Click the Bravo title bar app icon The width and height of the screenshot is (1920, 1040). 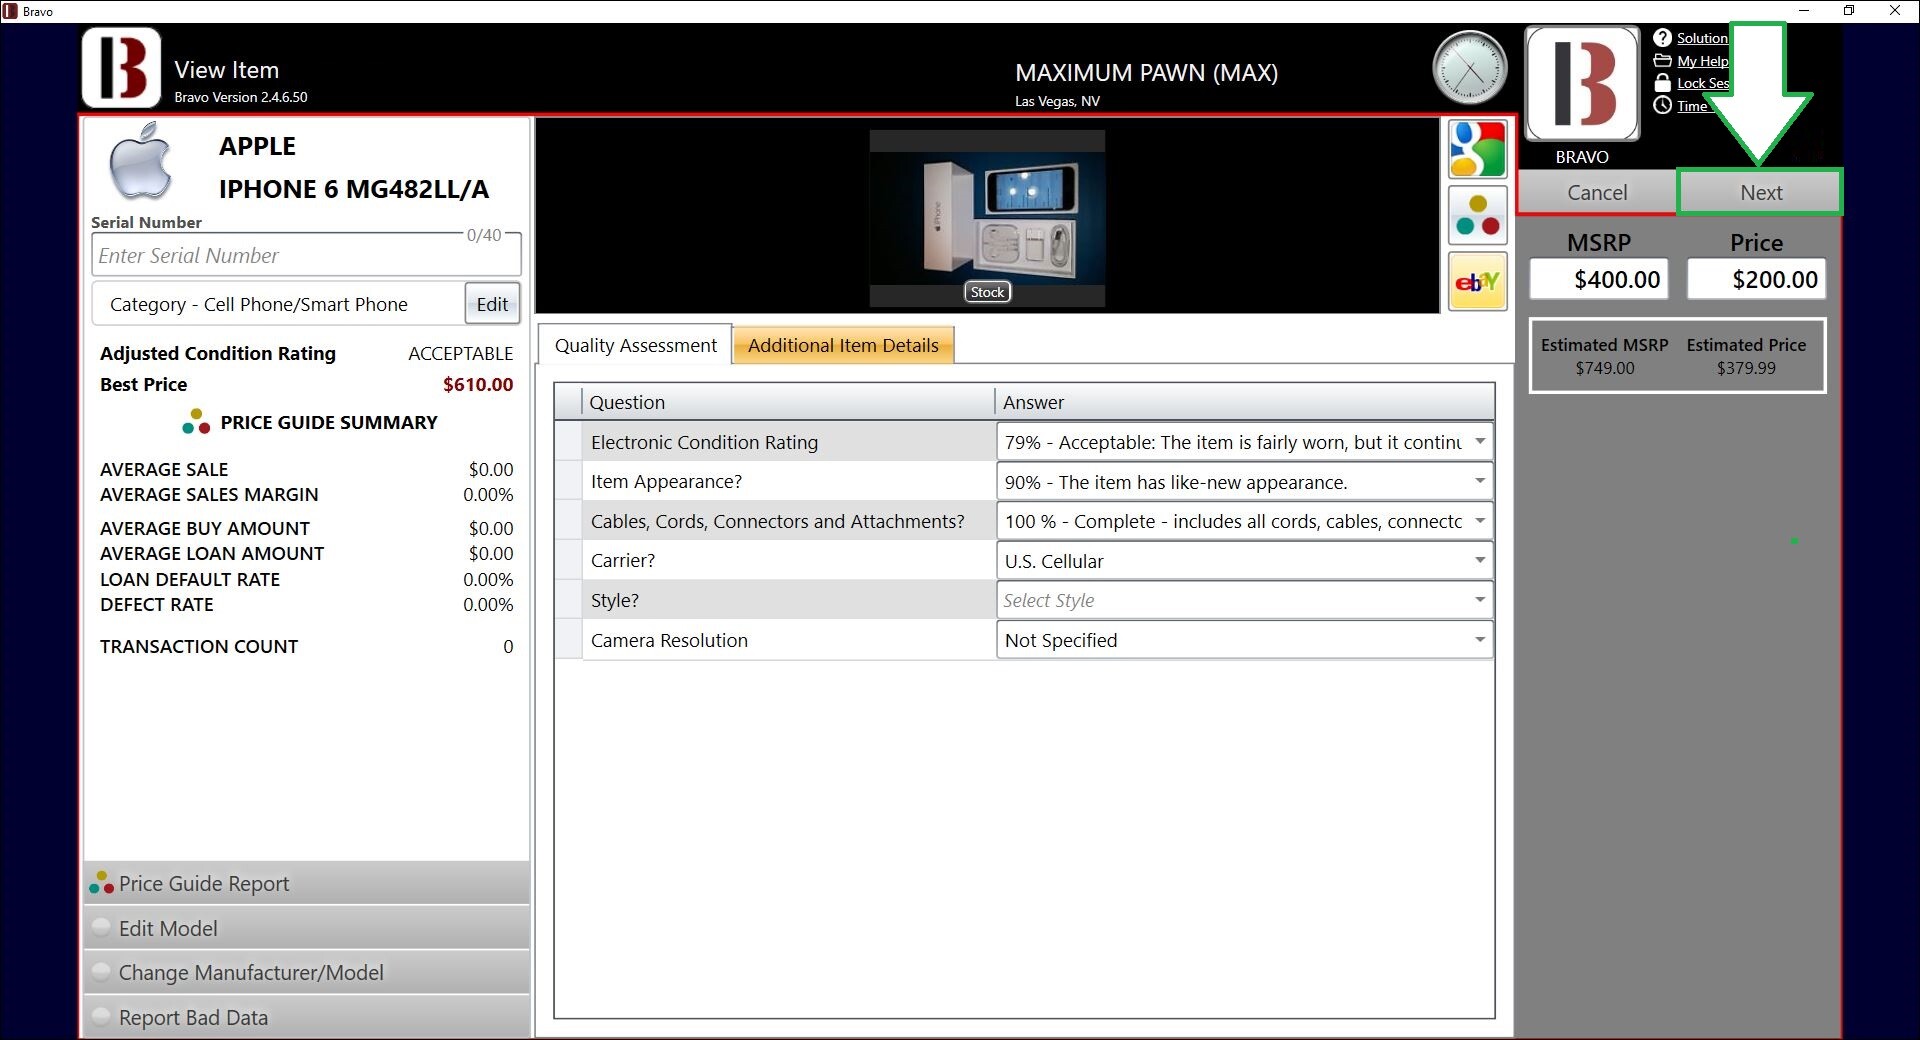coord(10,11)
